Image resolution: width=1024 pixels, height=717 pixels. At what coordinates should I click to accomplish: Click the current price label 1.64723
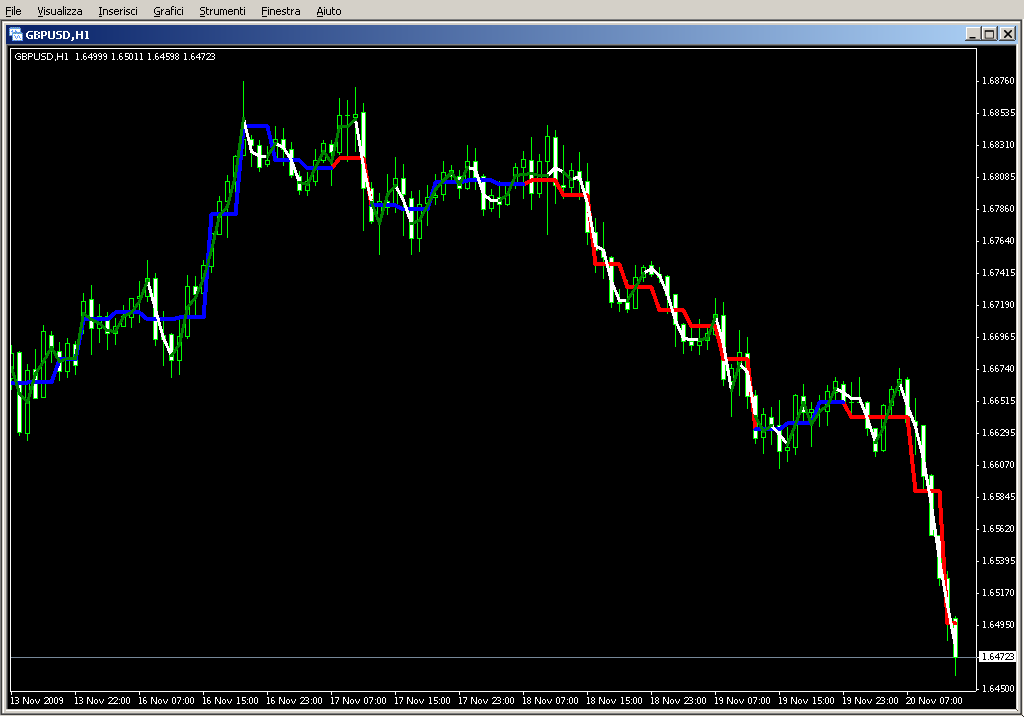pos(998,657)
